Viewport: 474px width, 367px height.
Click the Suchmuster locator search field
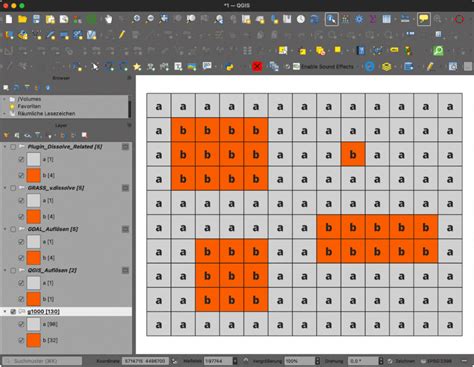[43, 361]
